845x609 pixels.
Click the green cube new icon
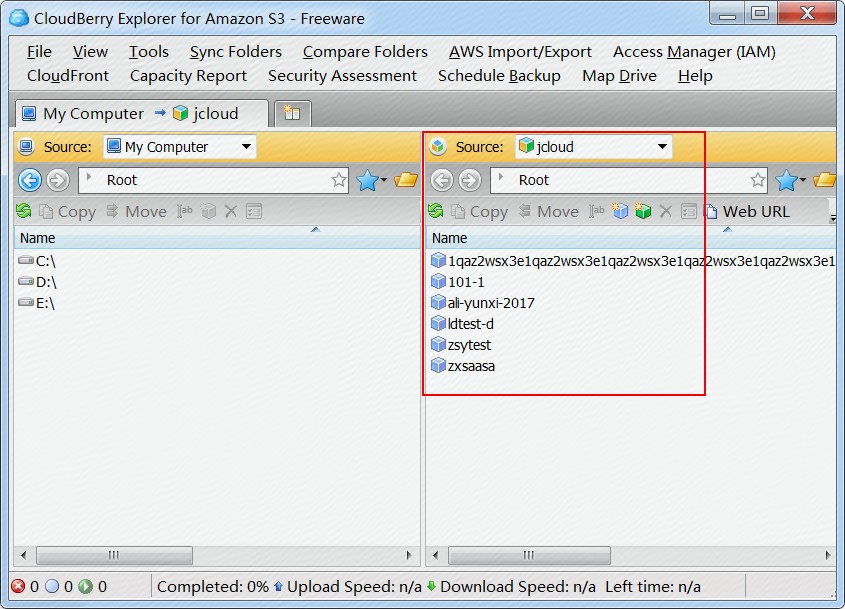pos(643,211)
